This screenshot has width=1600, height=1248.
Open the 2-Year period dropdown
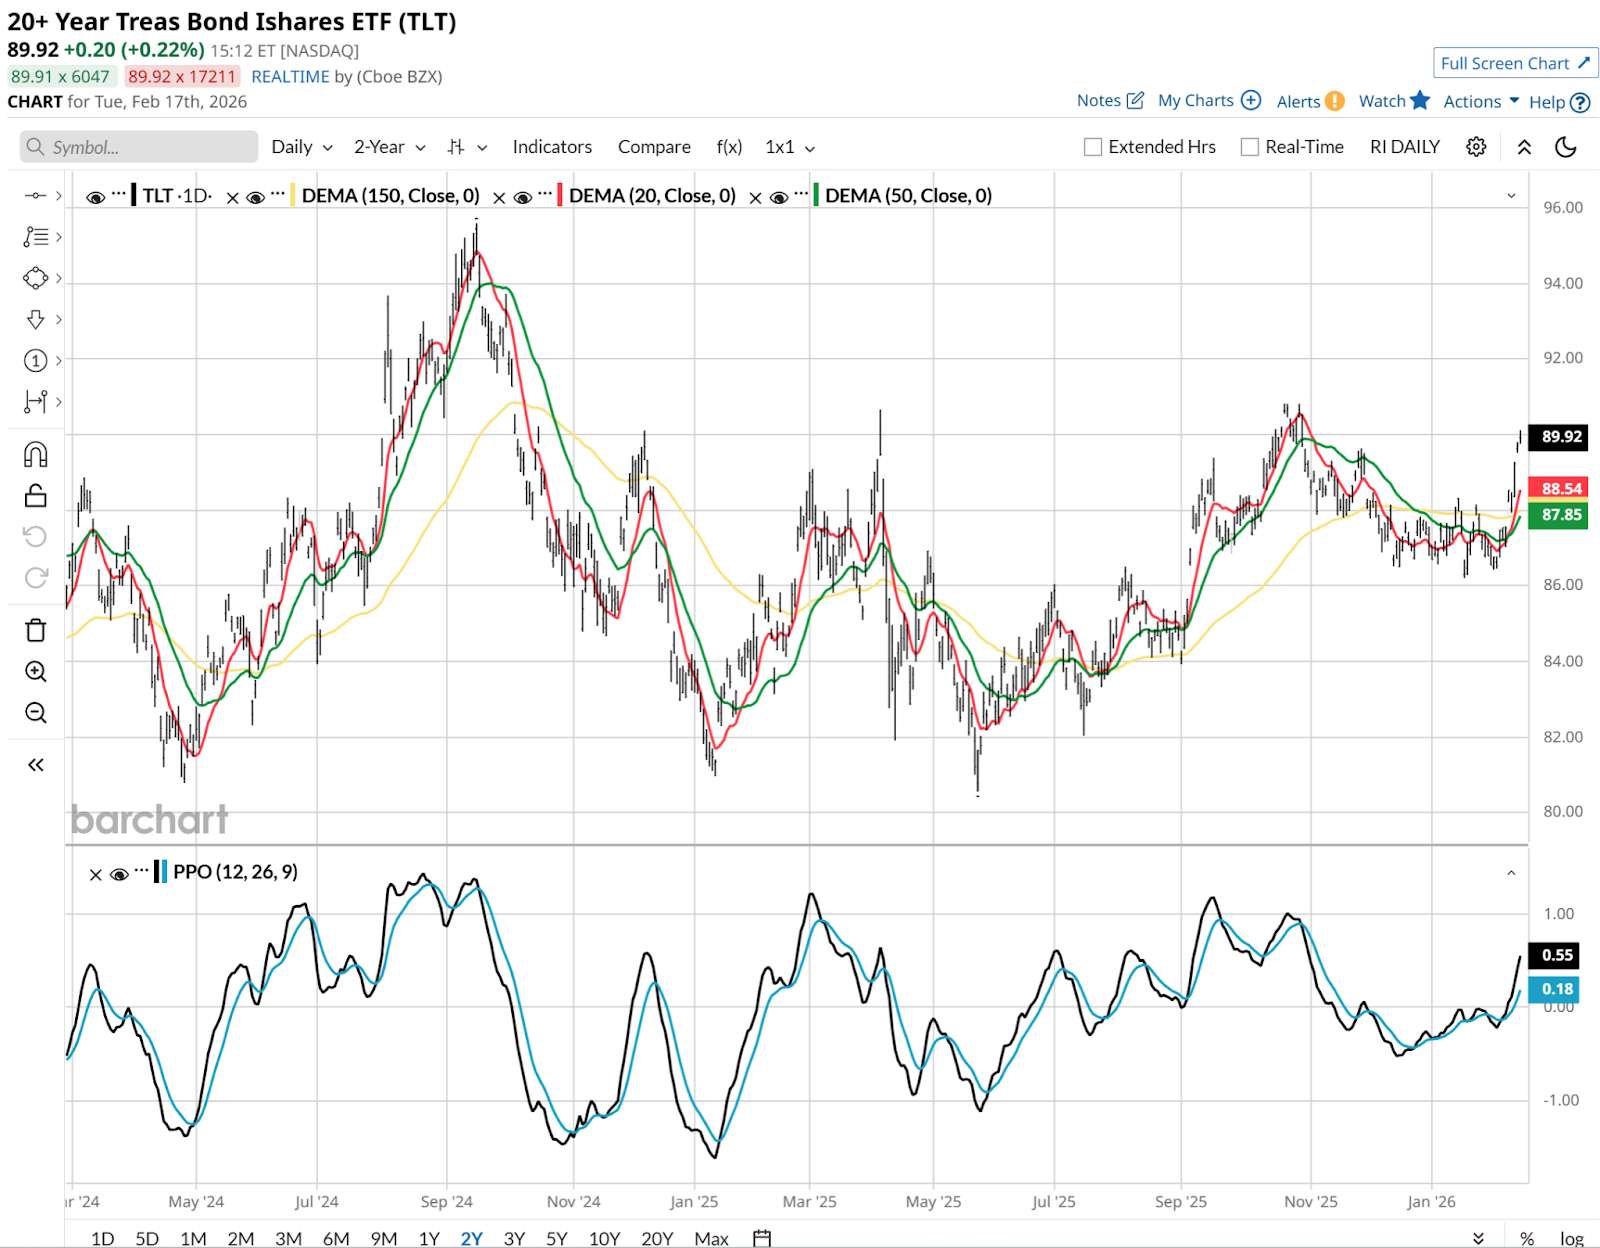pos(389,147)
